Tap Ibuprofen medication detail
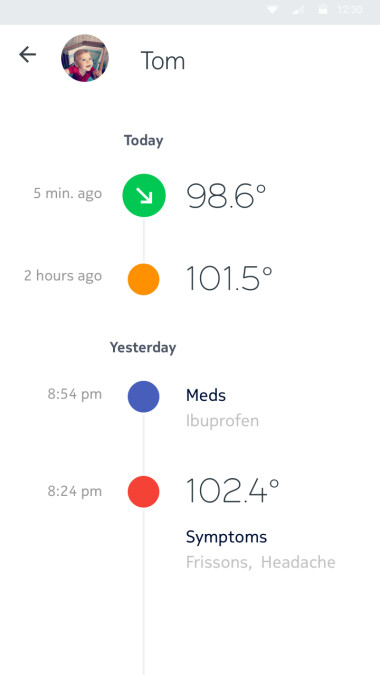 222,421
